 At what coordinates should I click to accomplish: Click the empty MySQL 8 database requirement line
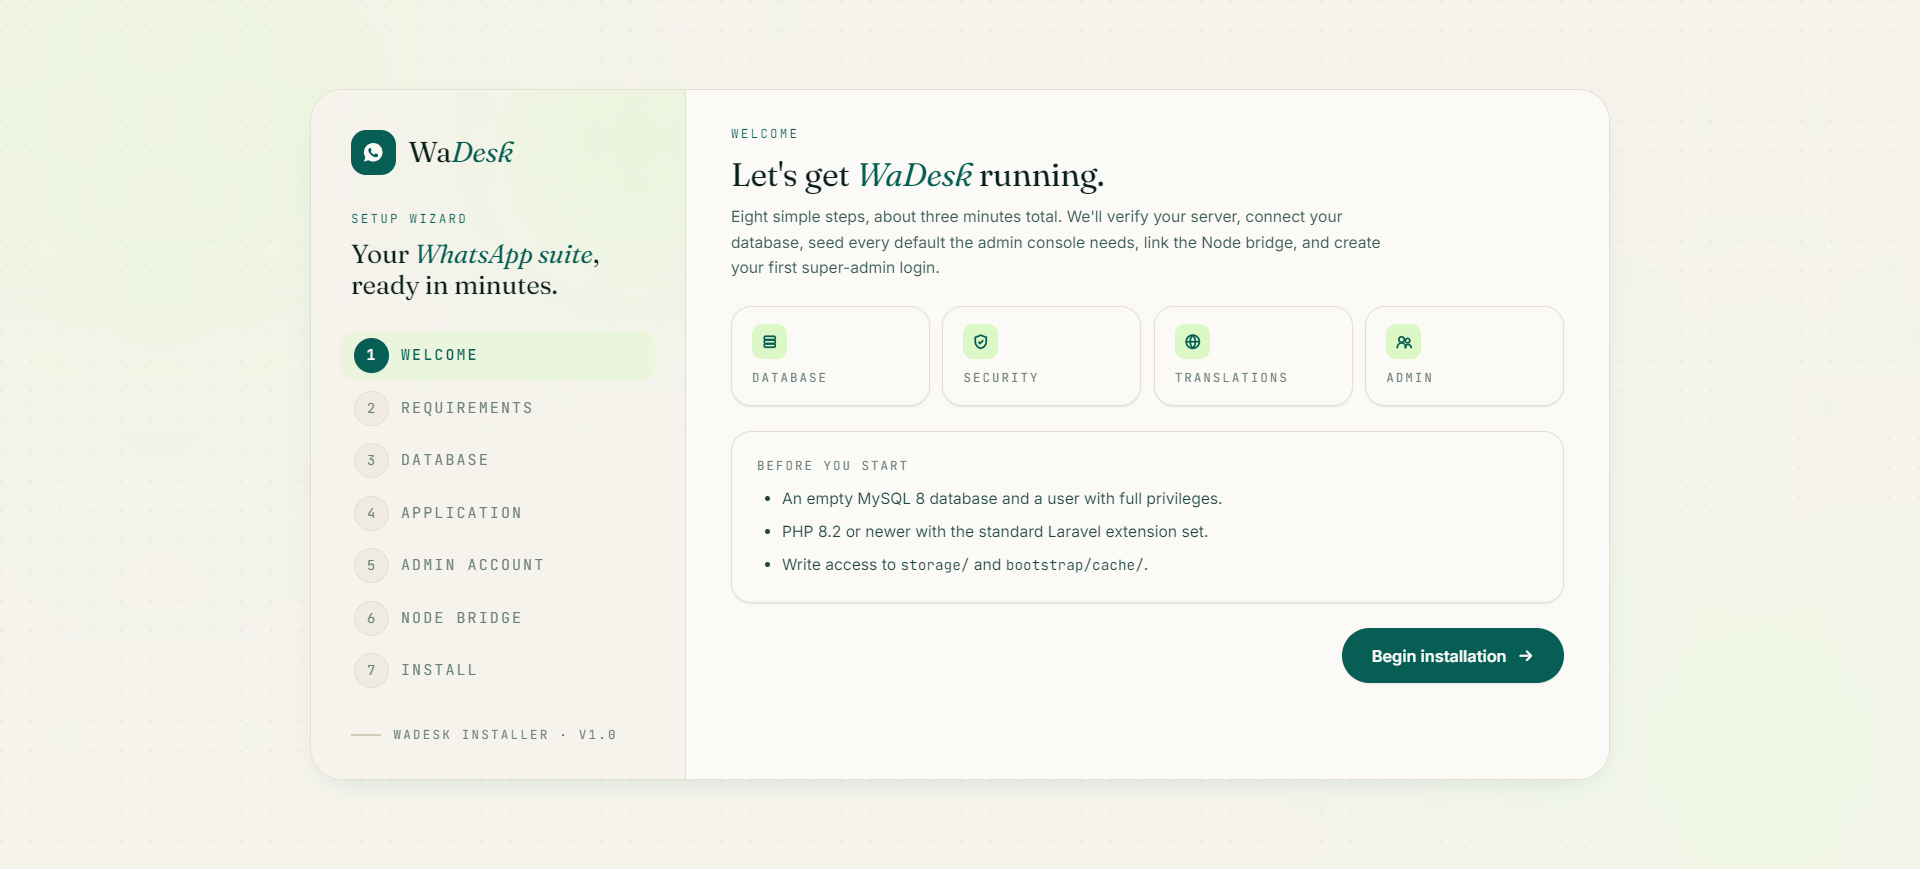point(1002,499)
